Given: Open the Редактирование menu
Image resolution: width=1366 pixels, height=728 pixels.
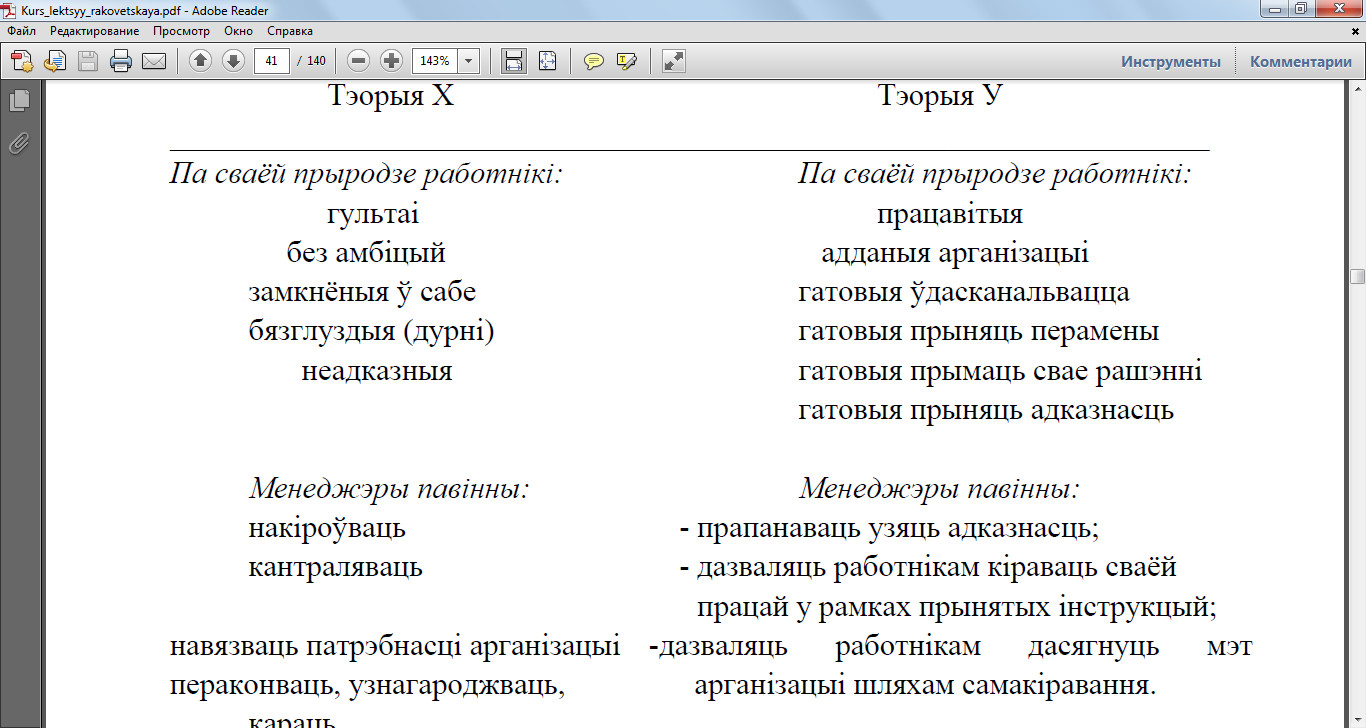Looking at the screenshot, I should pos(95,31).
